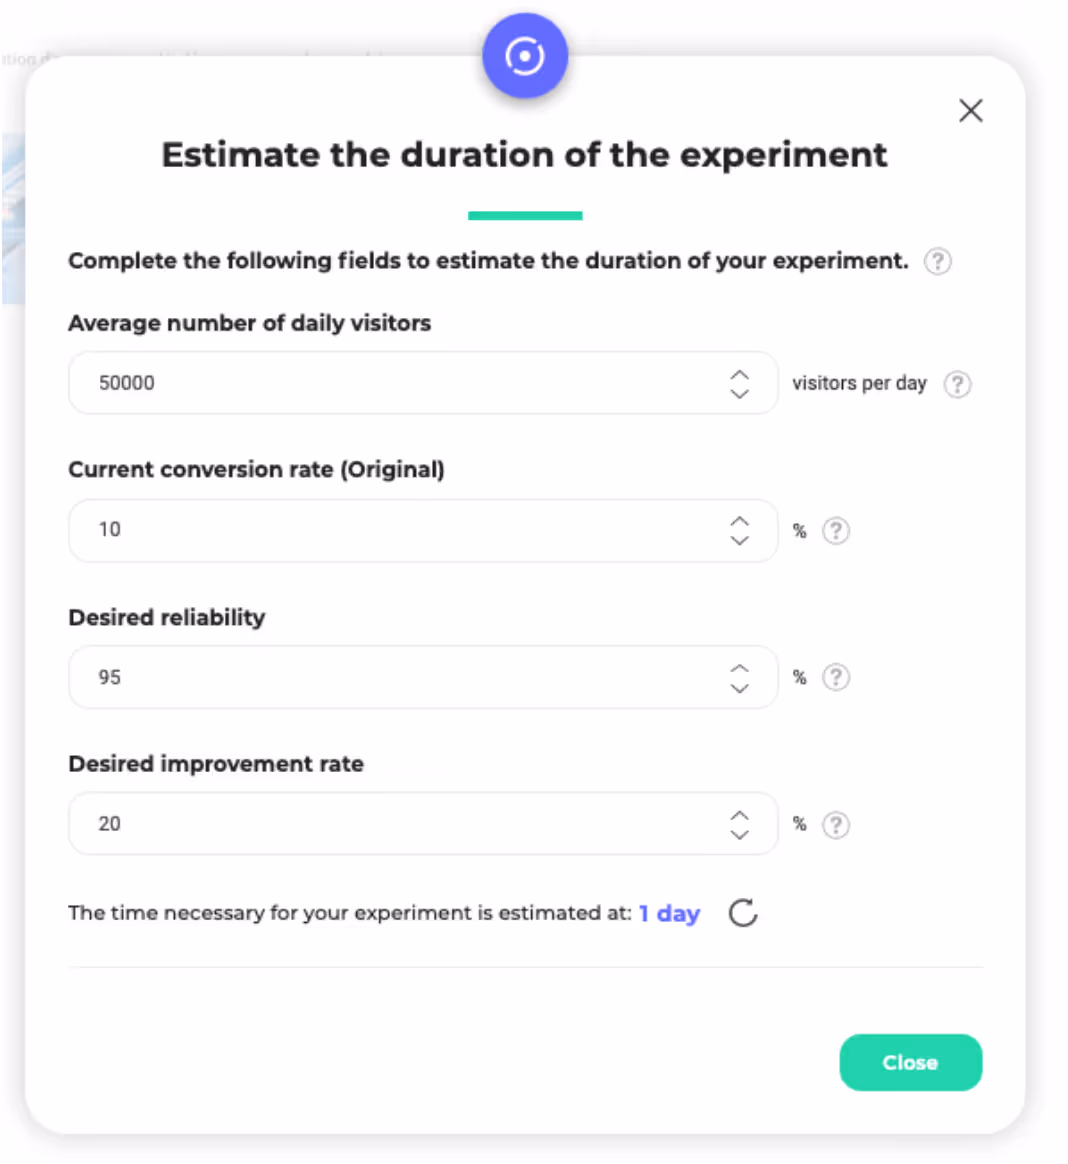
Task: Click the 1 day estimate text
Action: point(668,913)
